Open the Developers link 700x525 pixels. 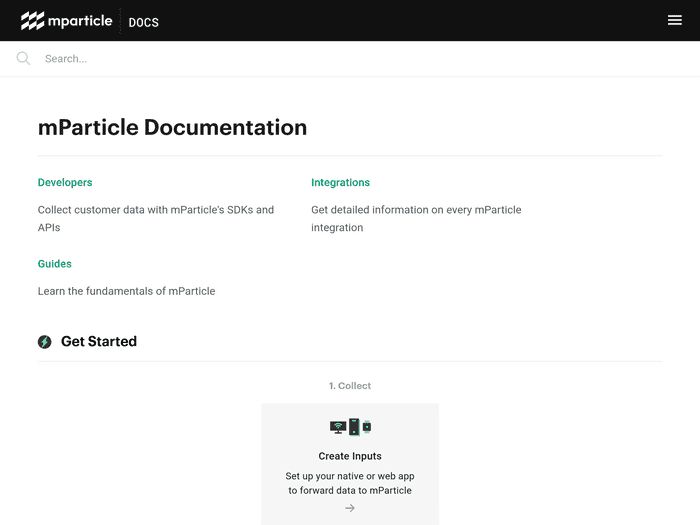pyautogui.click(x=65, y=183)
